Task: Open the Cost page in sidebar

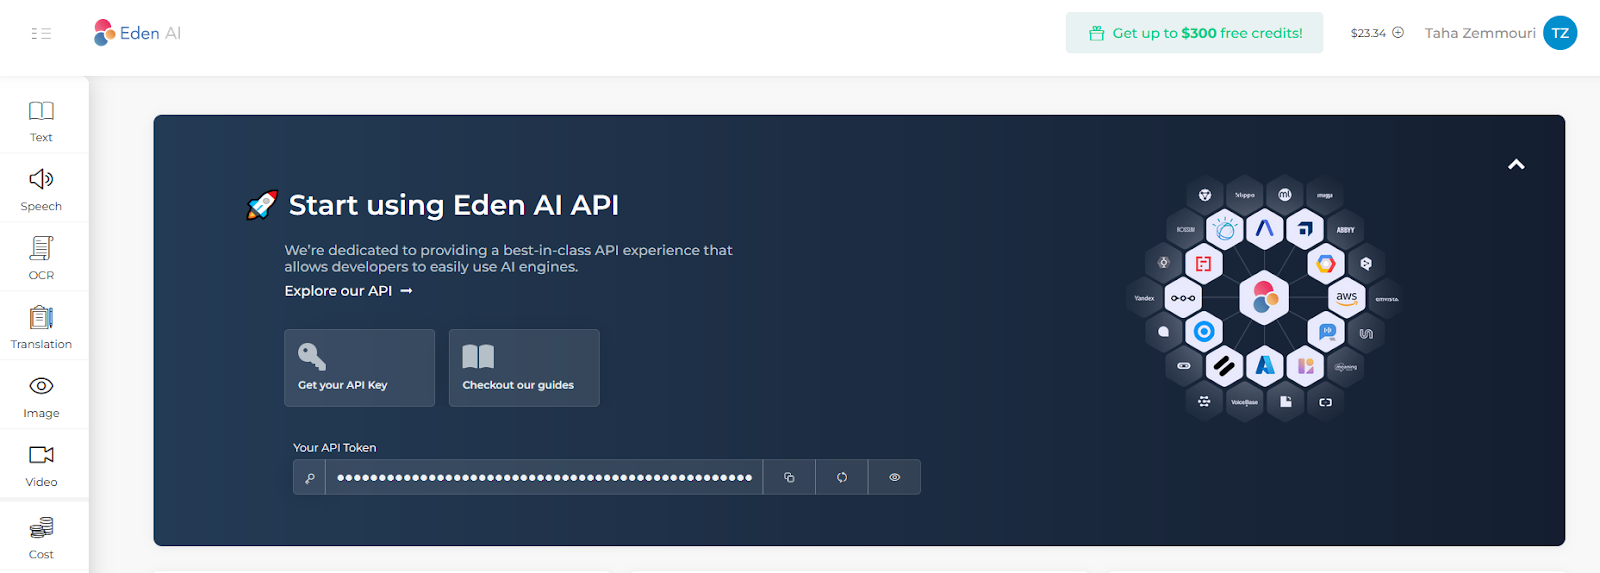Action: (41, 538)
